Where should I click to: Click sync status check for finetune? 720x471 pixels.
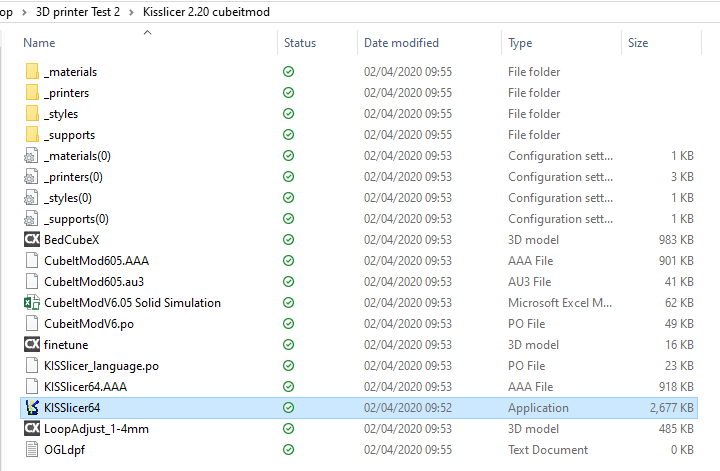coord(288,345)
